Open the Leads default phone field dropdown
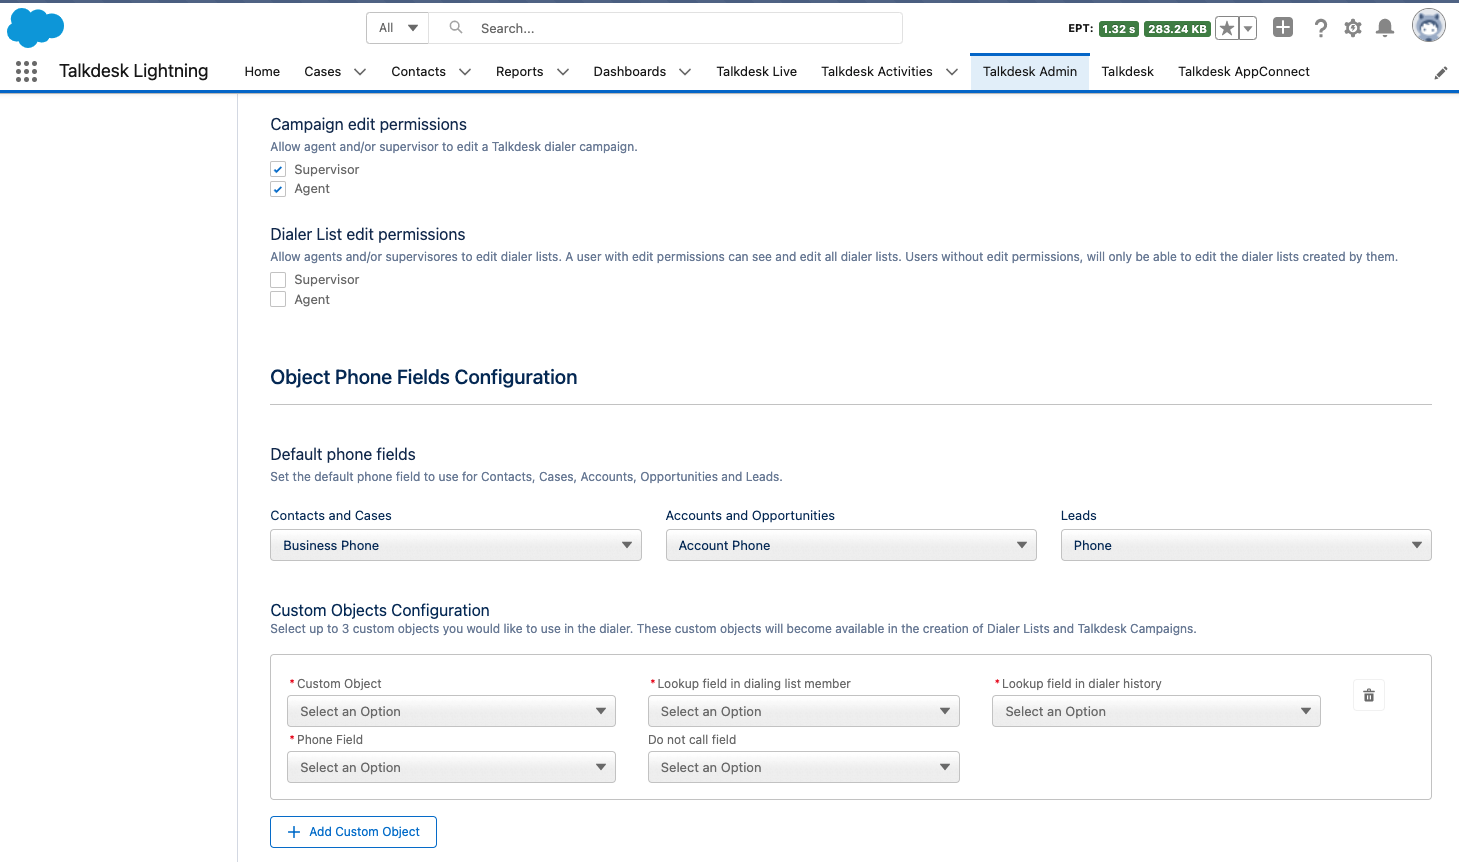The width and height of the screenshot is (1459, 862). [x=1245, y=545]
